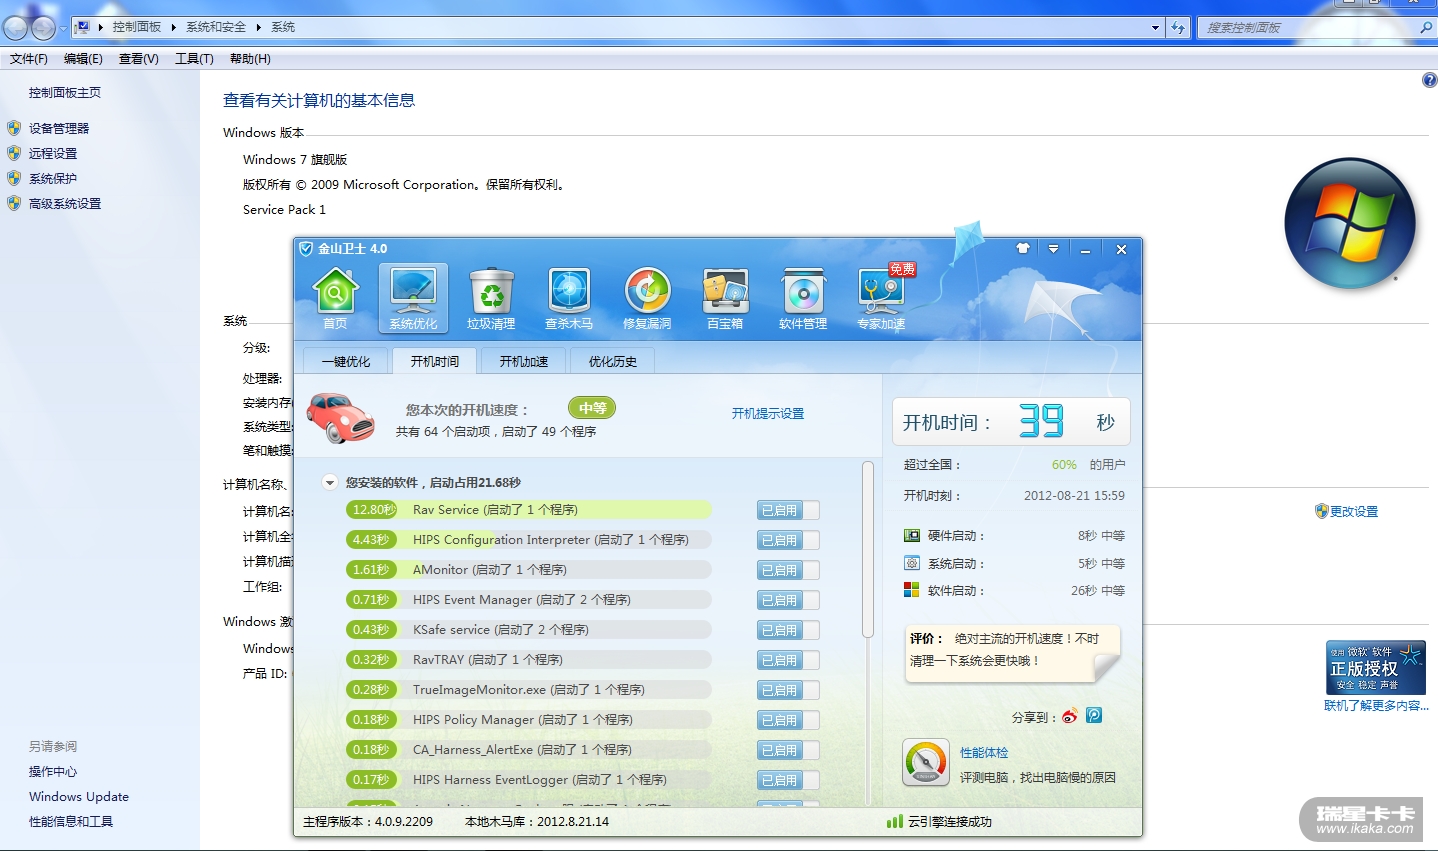Click the 联机了解更多内容 link
The image size is (1438, 851).
(1376, 705)
